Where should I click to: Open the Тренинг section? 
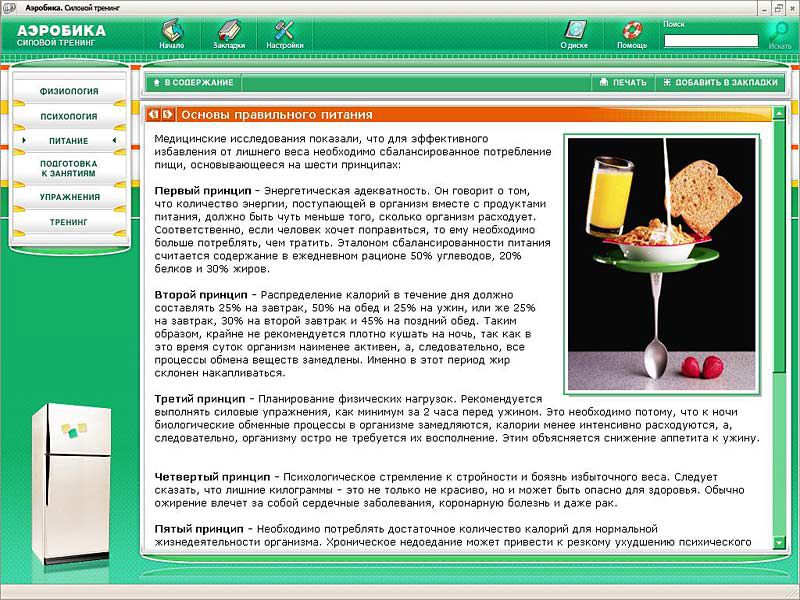(x=68, y=222)
